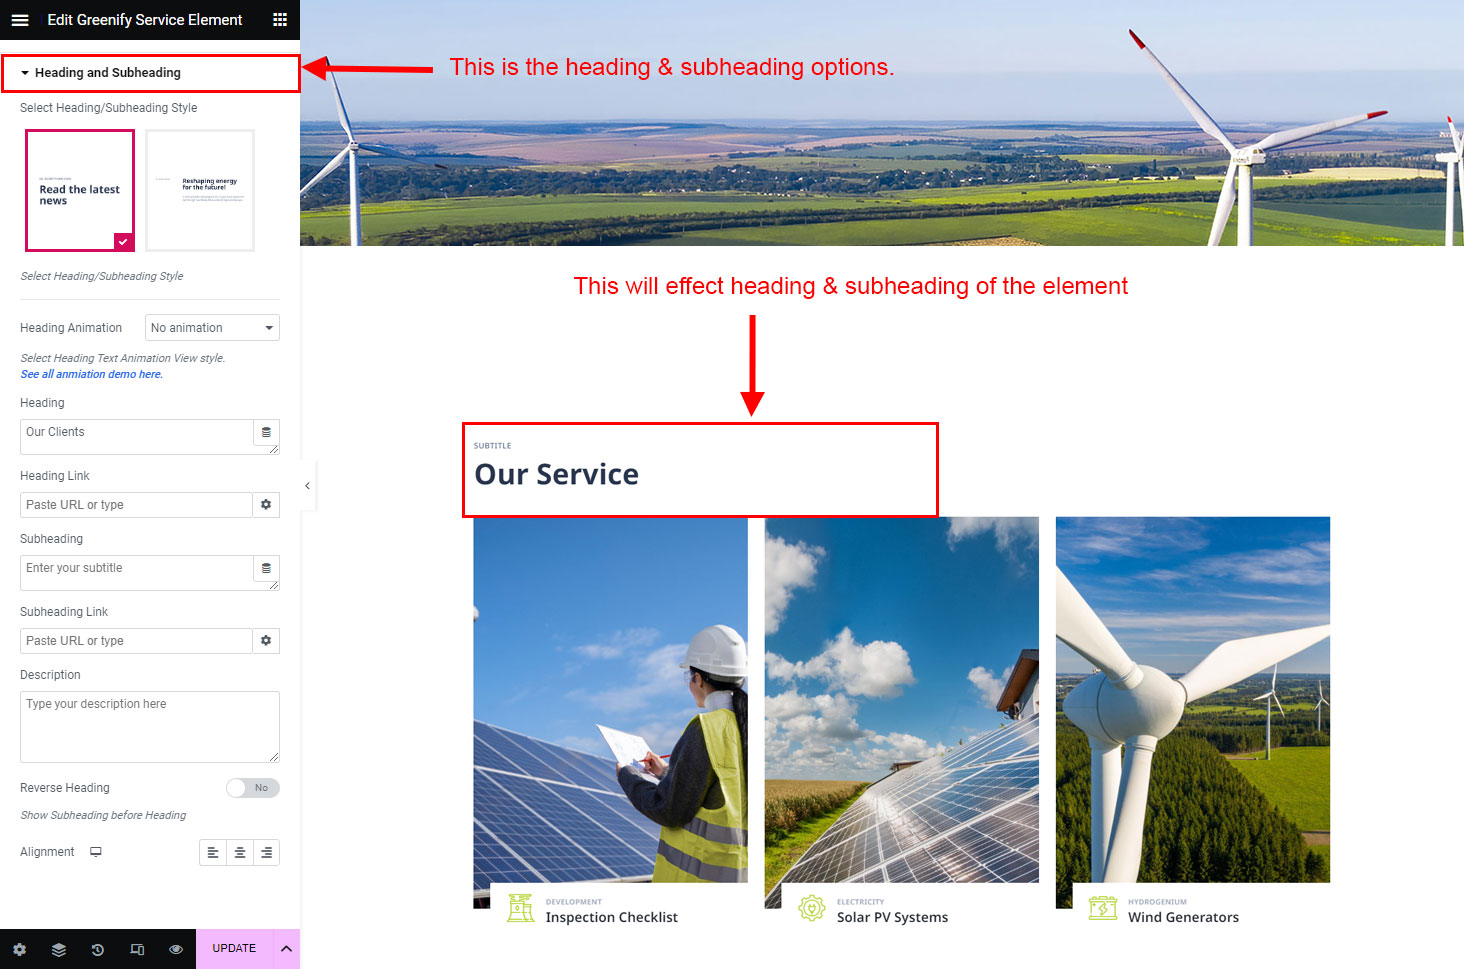The height and width of the screenshot is (969, 1464).
Task: Expand save options arrow beside Update
Action: tap(286, 949)
